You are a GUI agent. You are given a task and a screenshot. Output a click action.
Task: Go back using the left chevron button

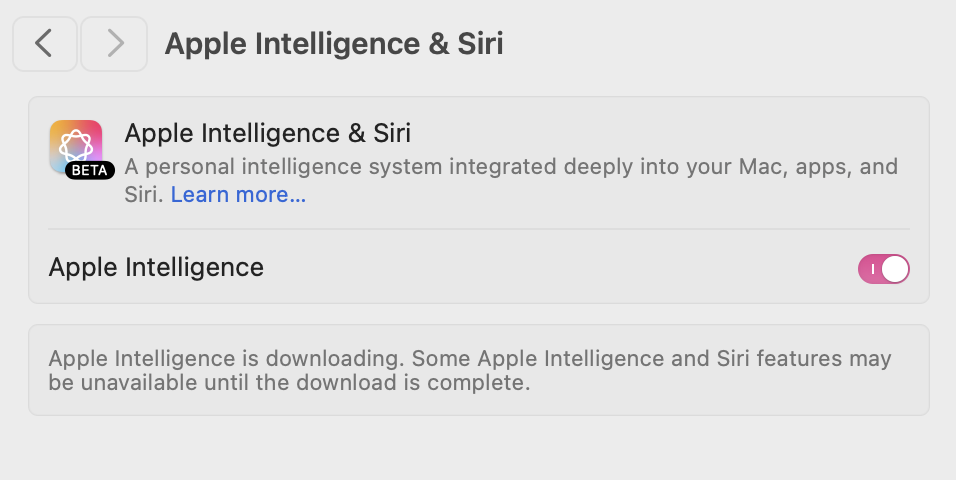[44, 43]
